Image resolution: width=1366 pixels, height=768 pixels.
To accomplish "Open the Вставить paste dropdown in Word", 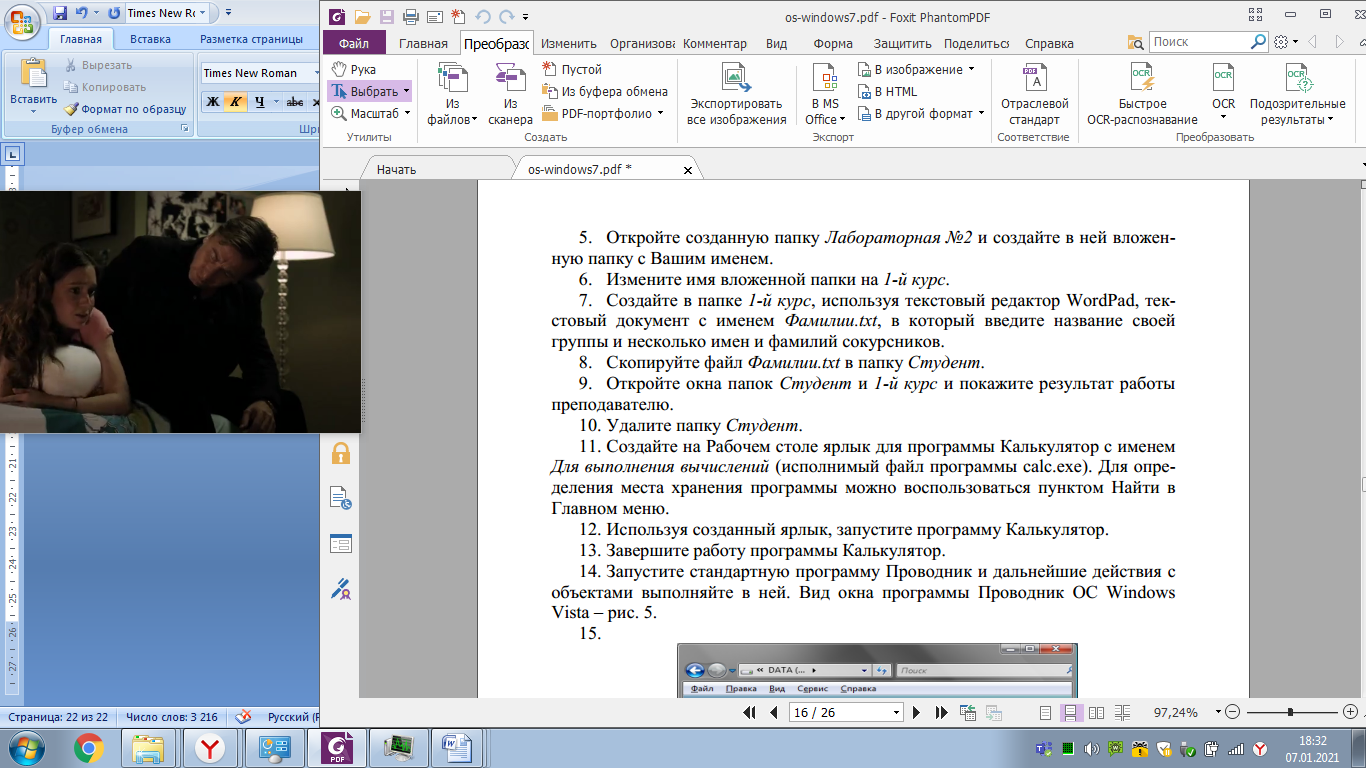I will coord(34,113).
